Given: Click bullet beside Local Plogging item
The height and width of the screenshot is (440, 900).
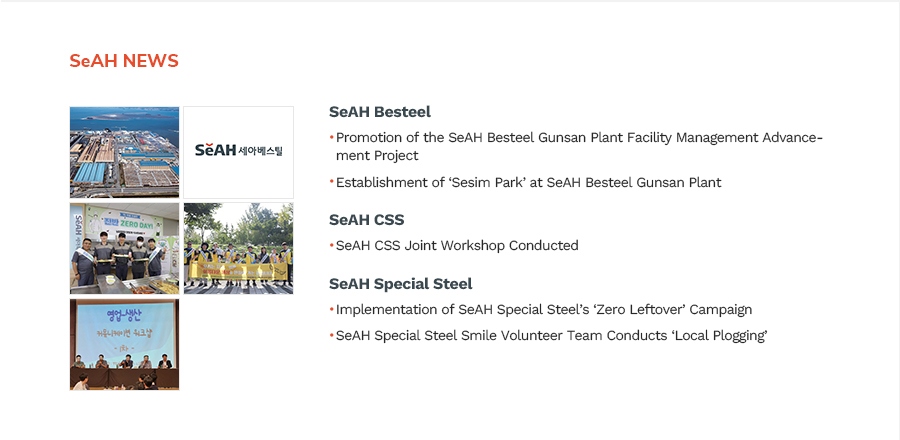Looking at the screenshot, I should tap(332, 335).
